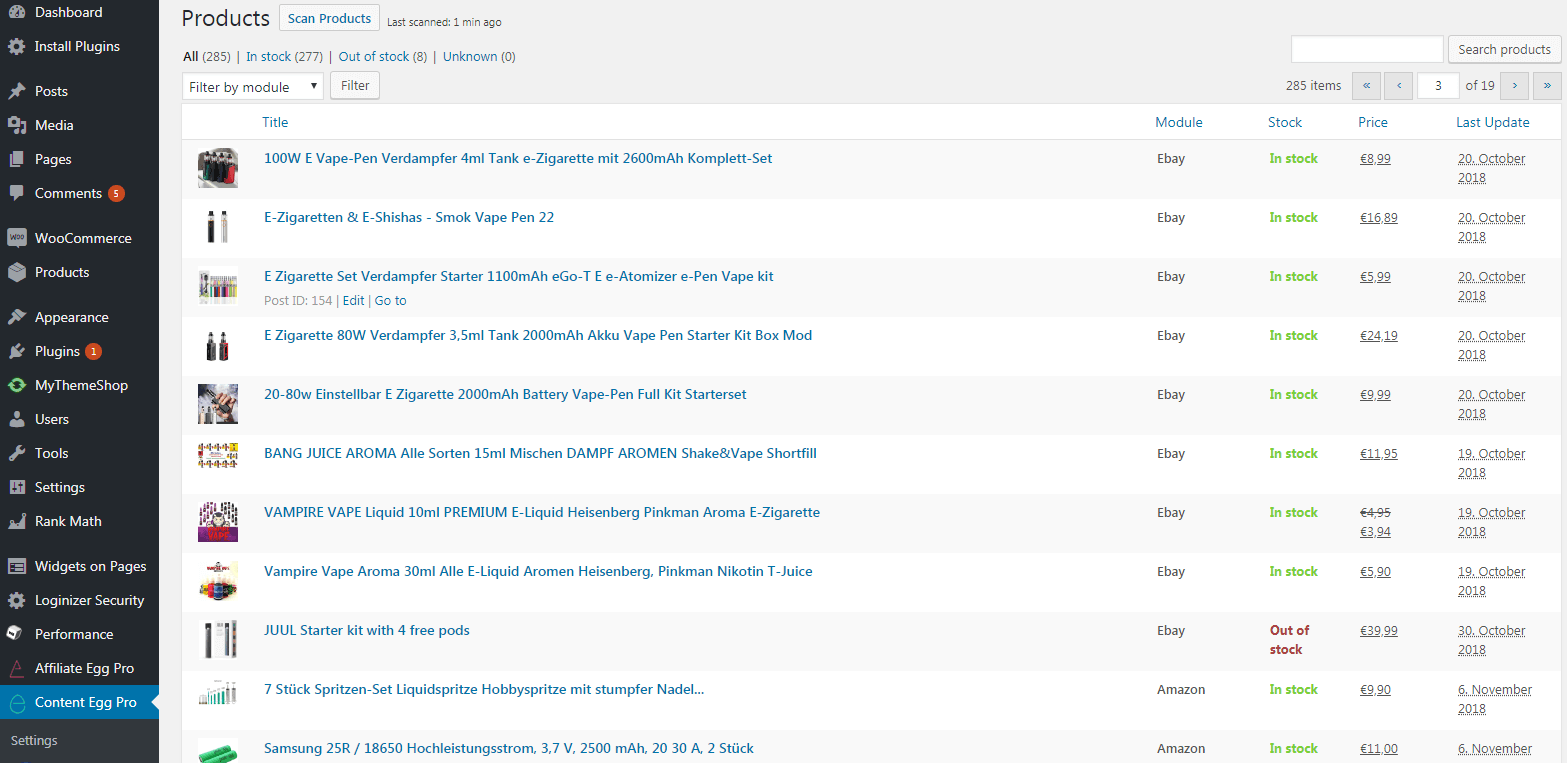The height and width of the screenshot is (763, 1567).
Task: Click the Affiliate Egg Pro icon
Action: pos(16,668)
